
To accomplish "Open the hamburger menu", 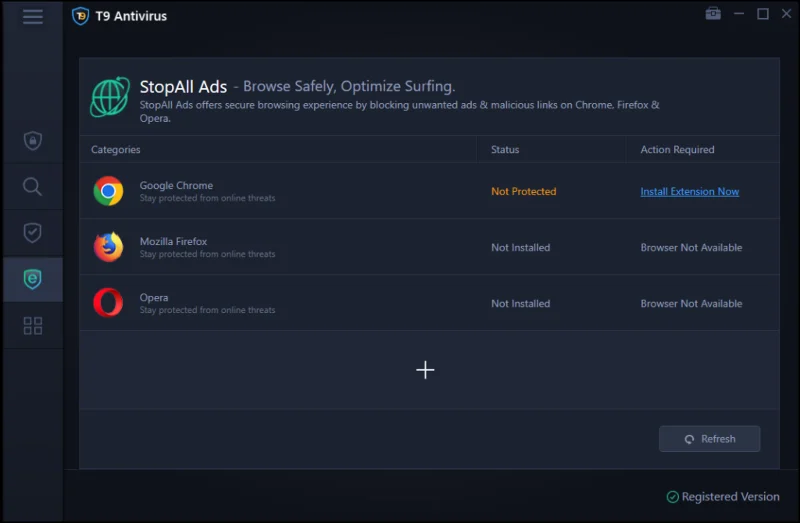I will [32, 16].
